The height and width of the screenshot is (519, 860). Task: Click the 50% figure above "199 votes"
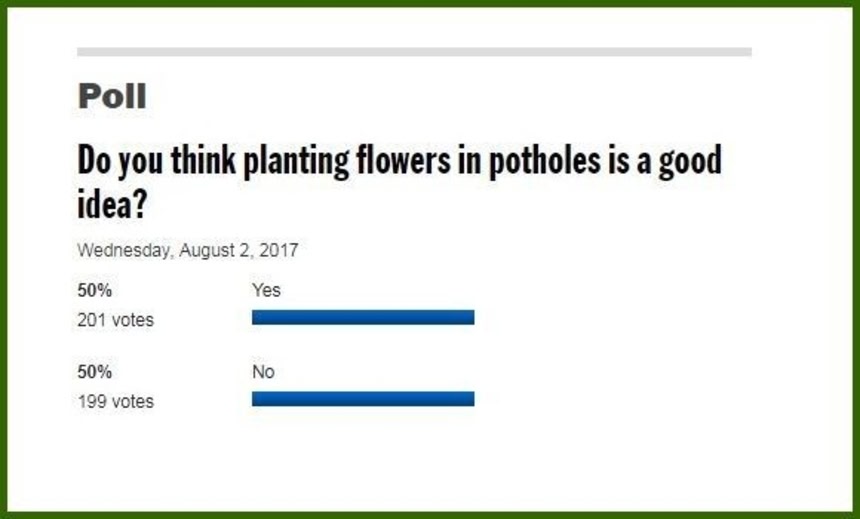click(94, 372)
